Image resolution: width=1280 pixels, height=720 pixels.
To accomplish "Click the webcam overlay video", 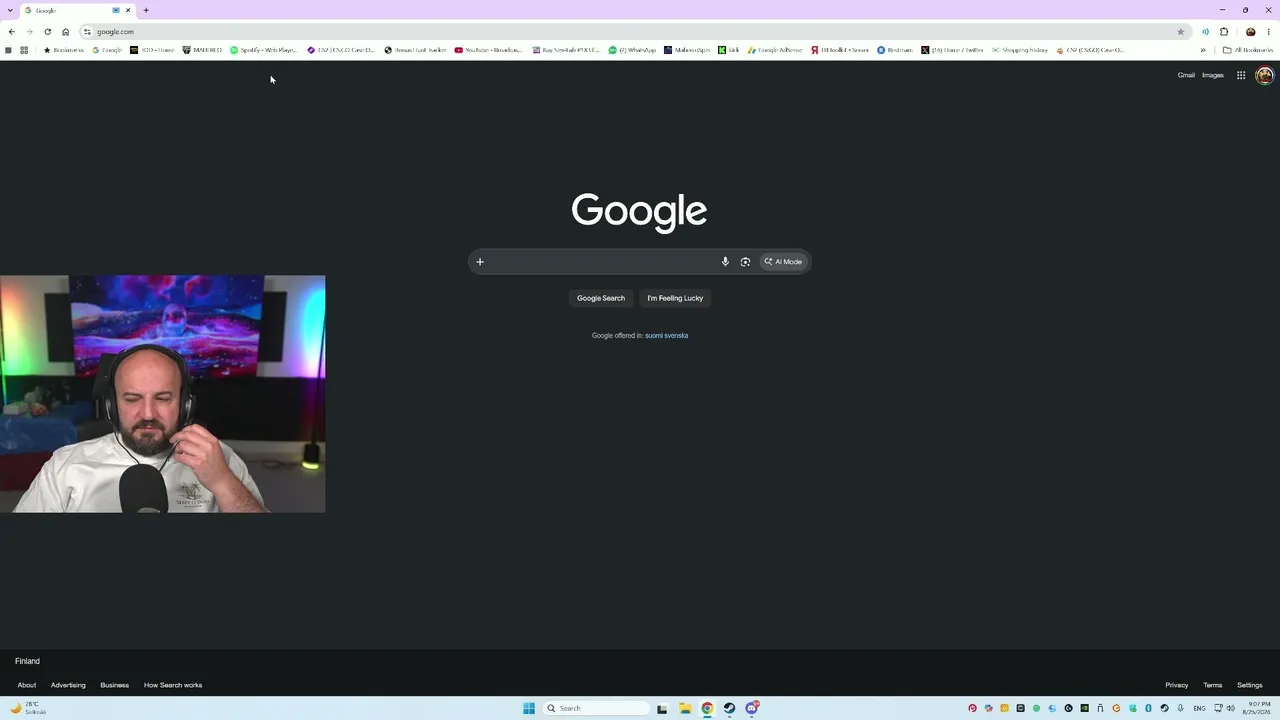I will pyautogui.click(x=163, y=394).
